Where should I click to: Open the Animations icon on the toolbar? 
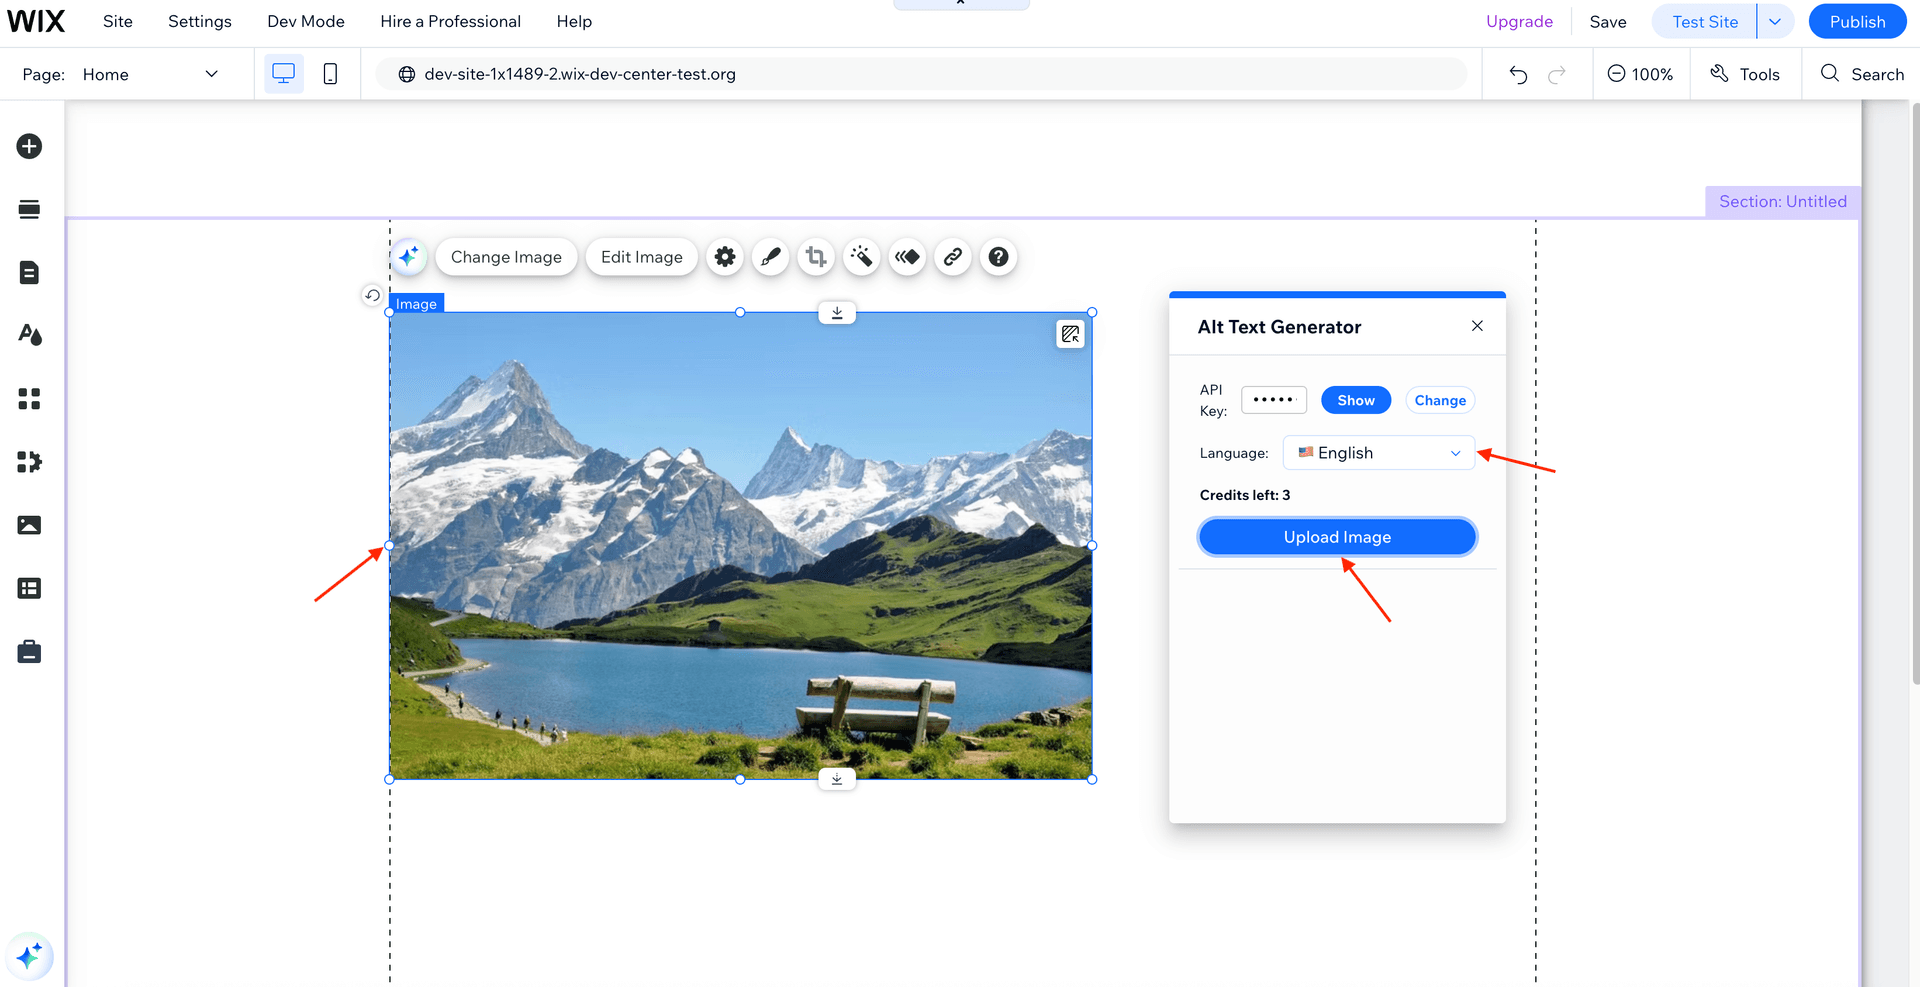point(907,257)
